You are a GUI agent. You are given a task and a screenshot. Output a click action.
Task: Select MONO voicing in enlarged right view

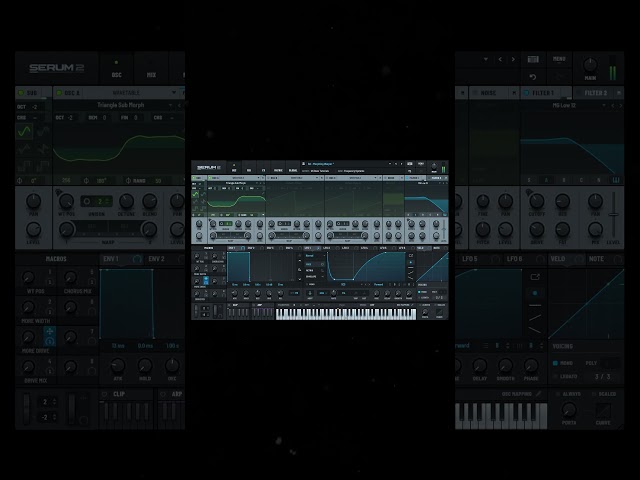562,363
